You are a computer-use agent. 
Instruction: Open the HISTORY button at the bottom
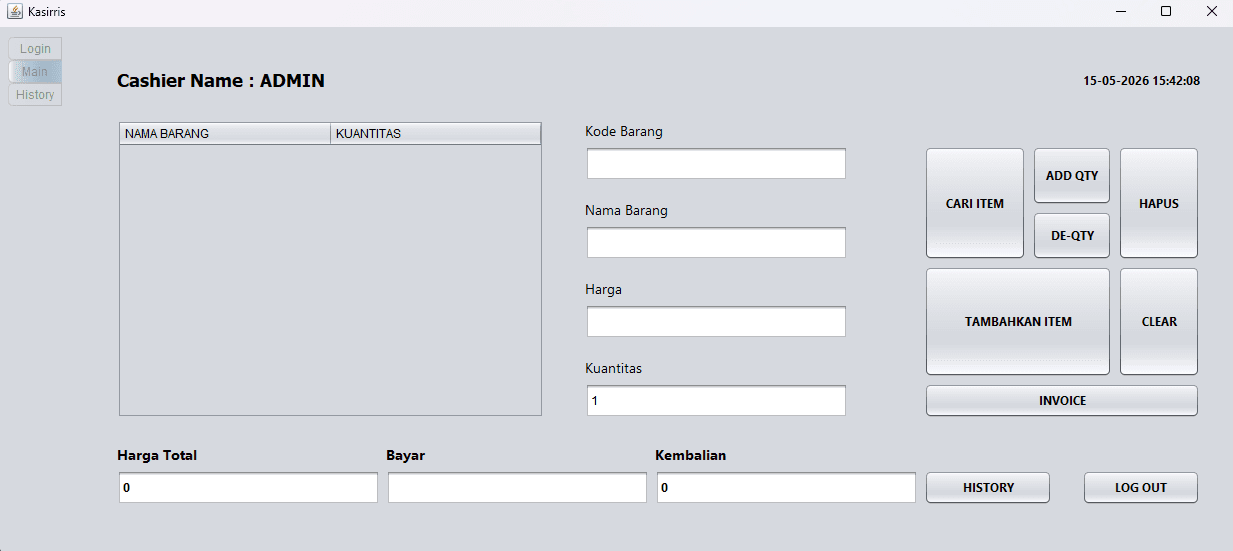click(x=988, y=487)
